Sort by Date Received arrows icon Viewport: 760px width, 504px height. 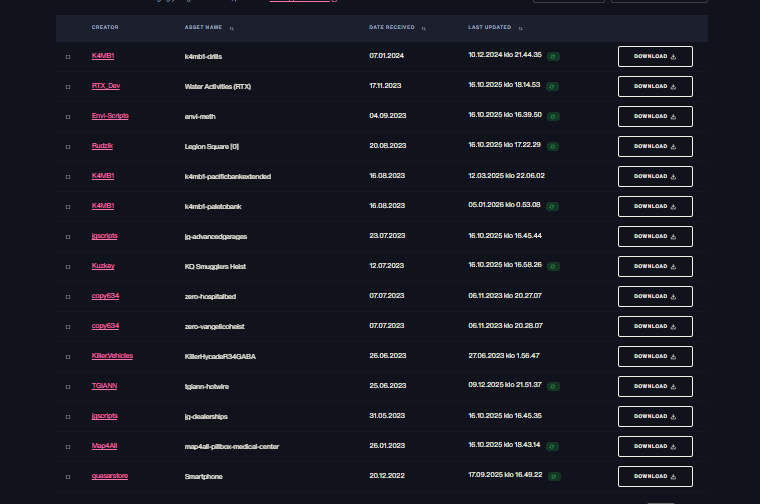pyautogui.click(x=424, y=28)
